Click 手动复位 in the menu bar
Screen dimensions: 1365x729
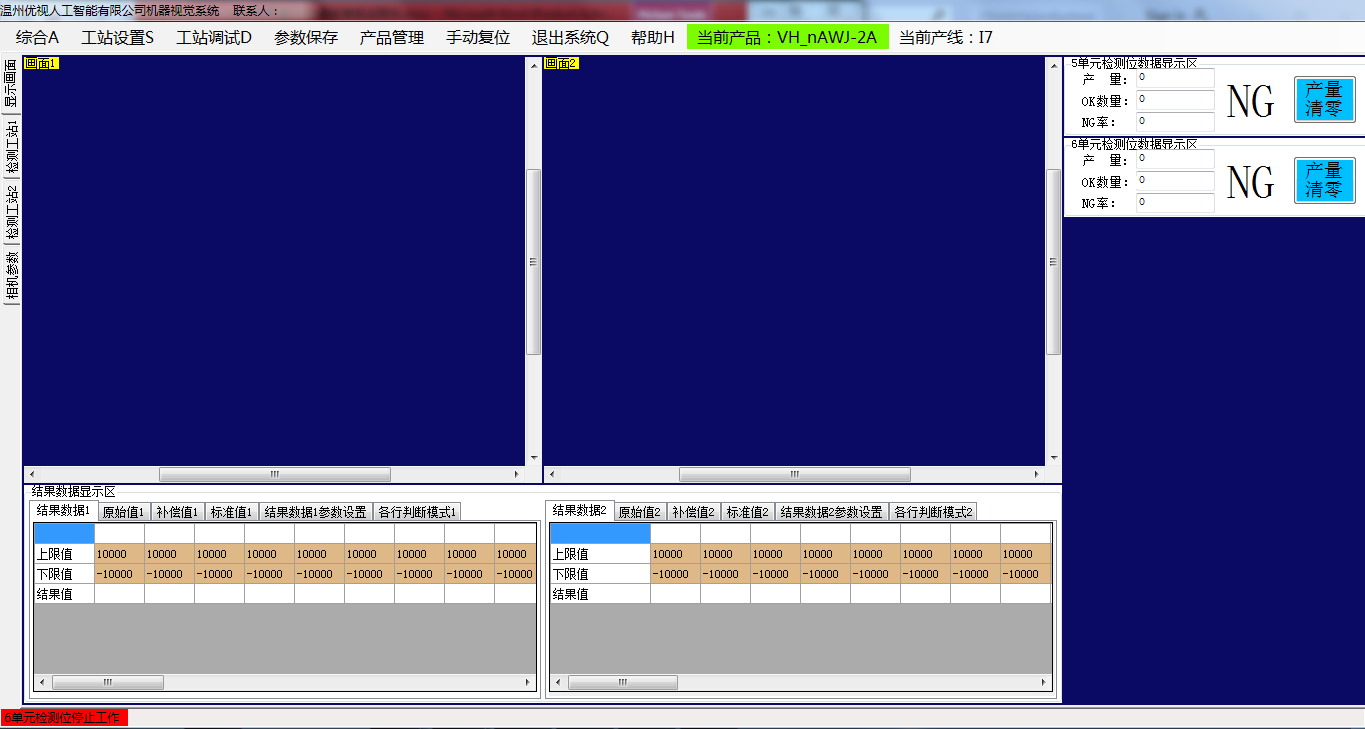tap(478, 38)
